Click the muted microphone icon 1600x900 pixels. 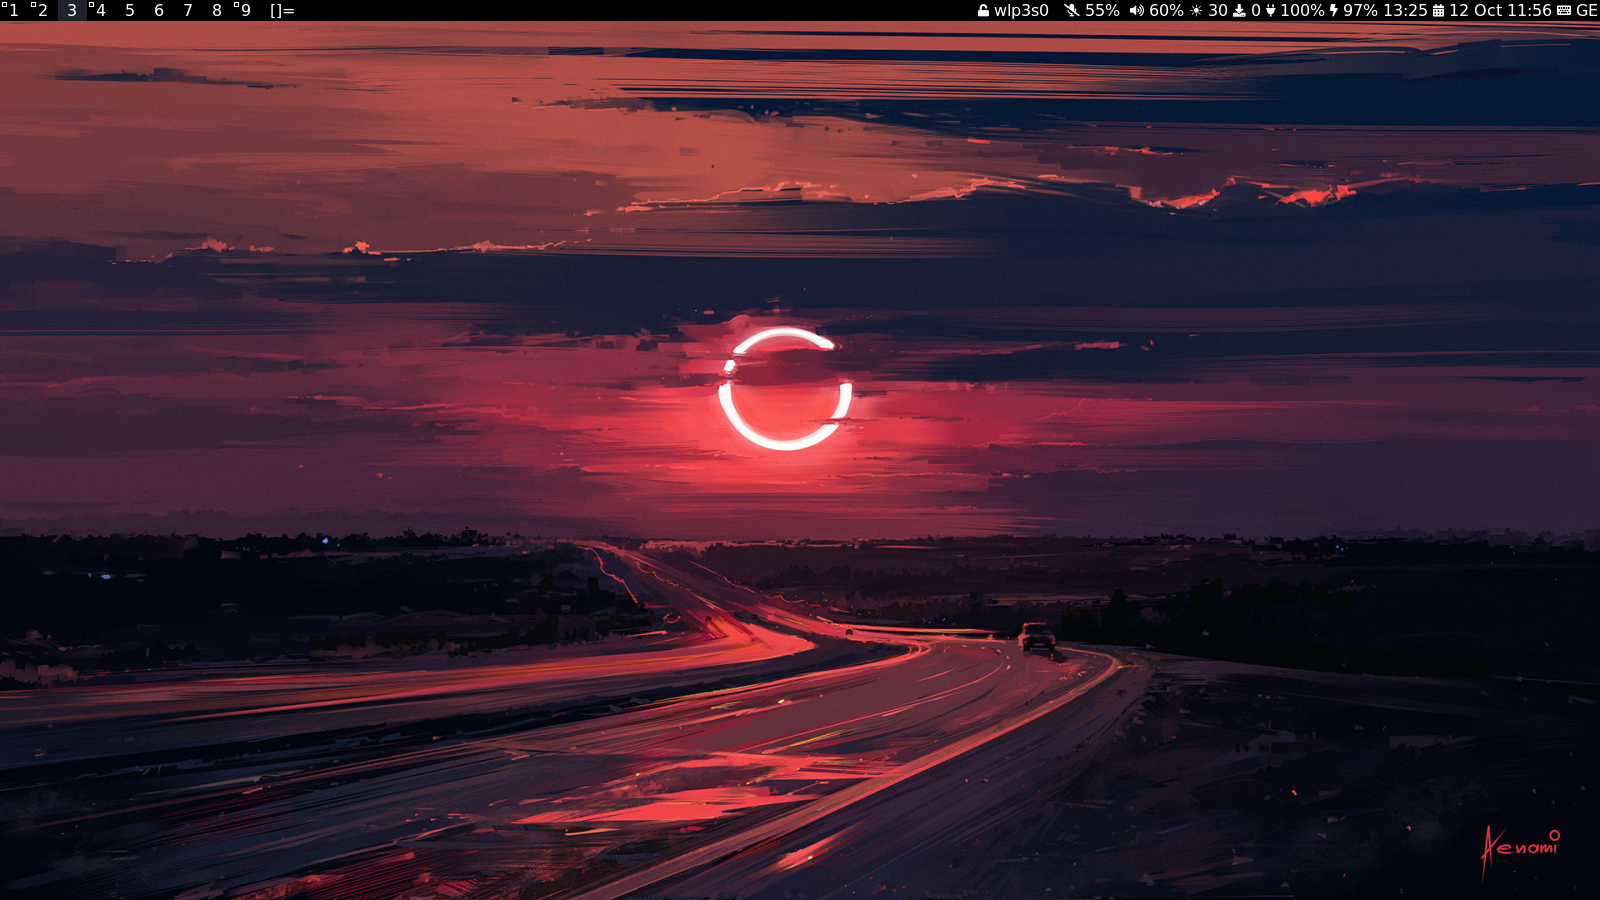tap(1072, 11)
